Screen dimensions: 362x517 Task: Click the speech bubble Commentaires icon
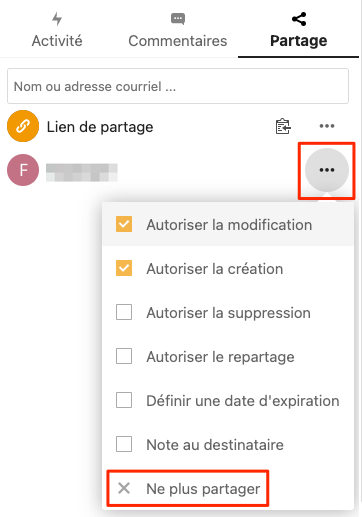click(178, 19)
